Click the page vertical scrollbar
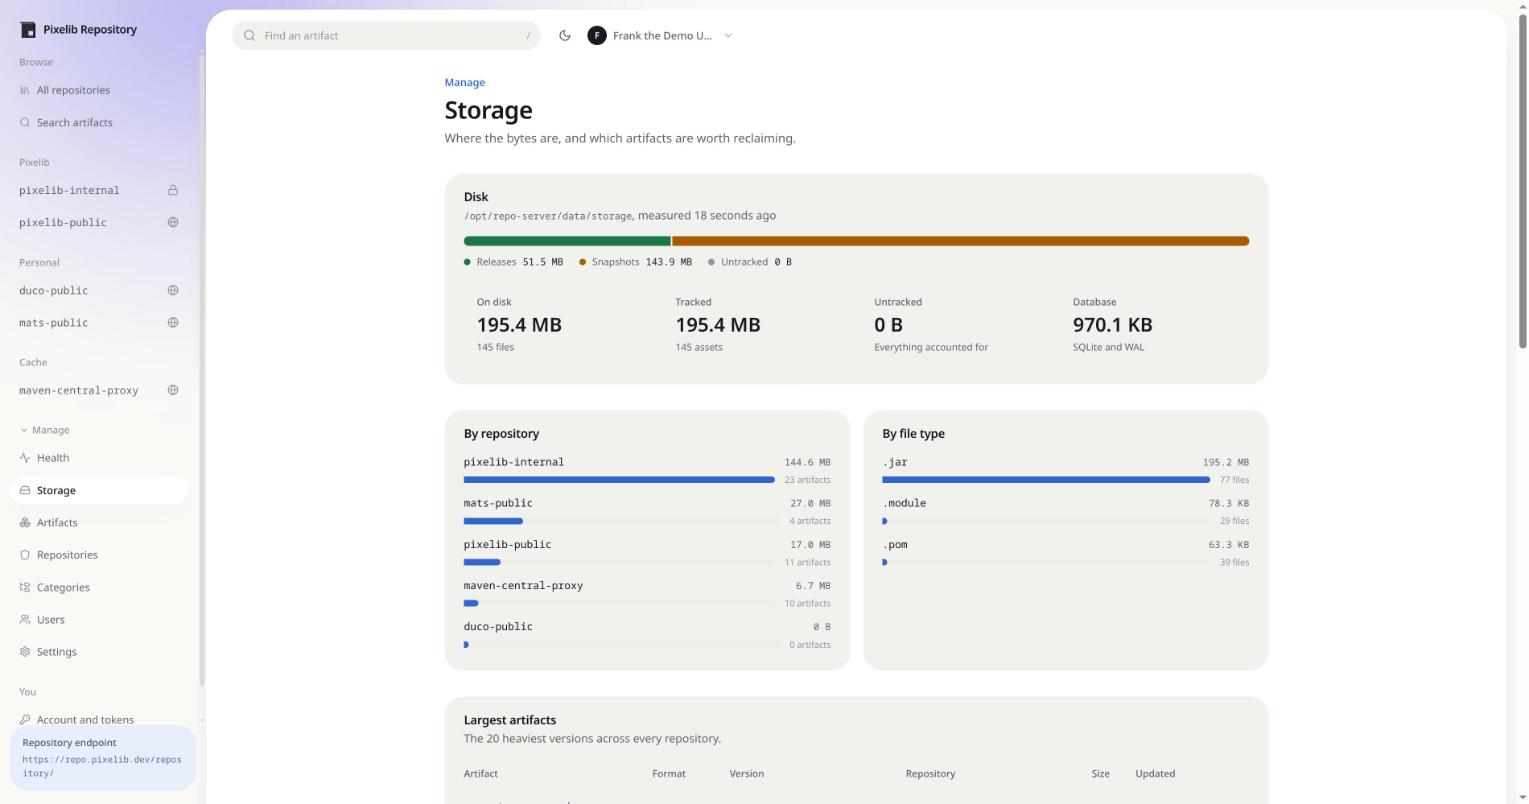The height and width of the screenshot is (804, 1529). (x=1523, y=180)
